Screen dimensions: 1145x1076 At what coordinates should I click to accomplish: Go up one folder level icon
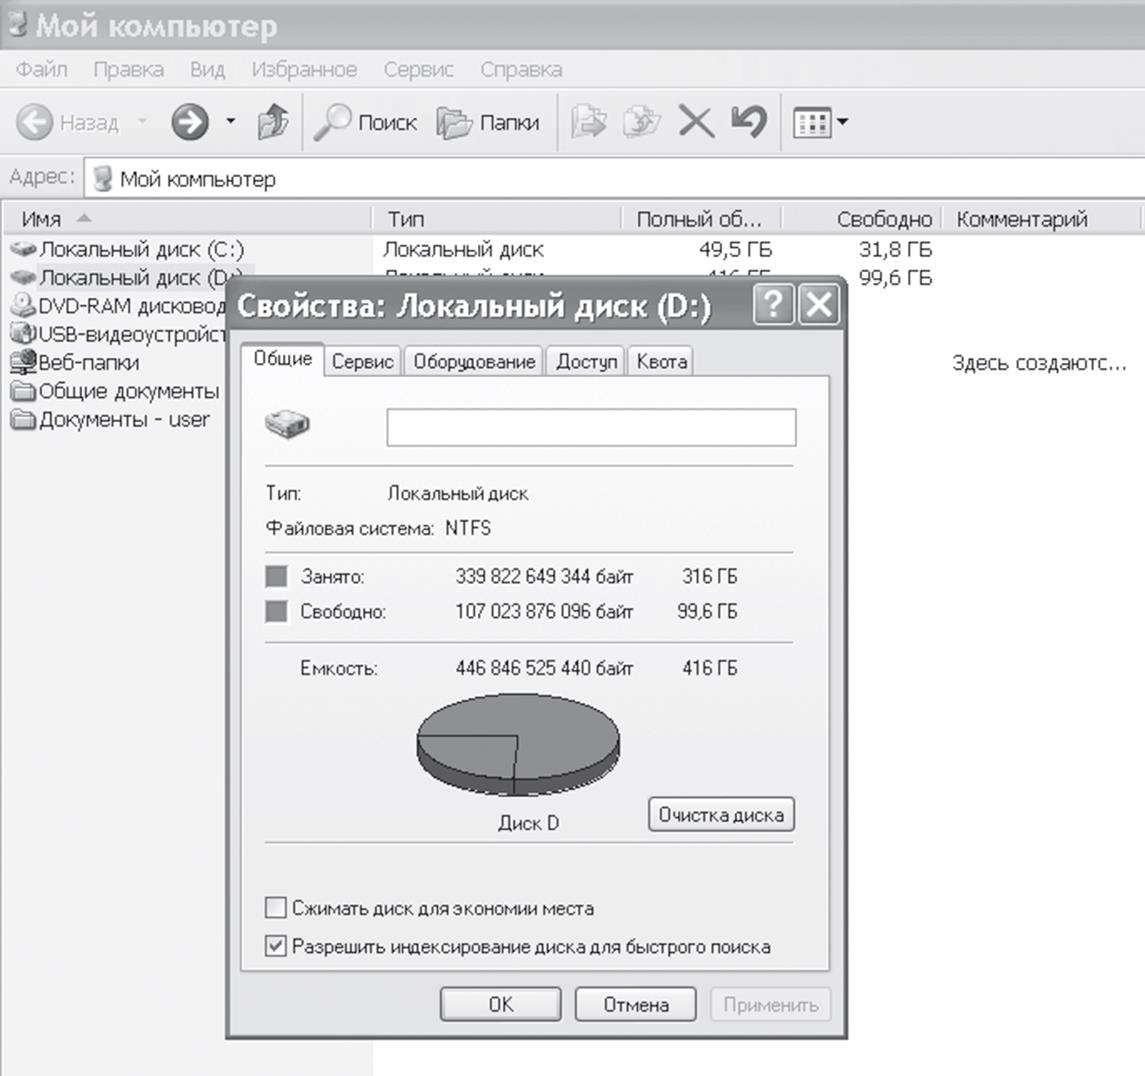[x=272, y=123]
